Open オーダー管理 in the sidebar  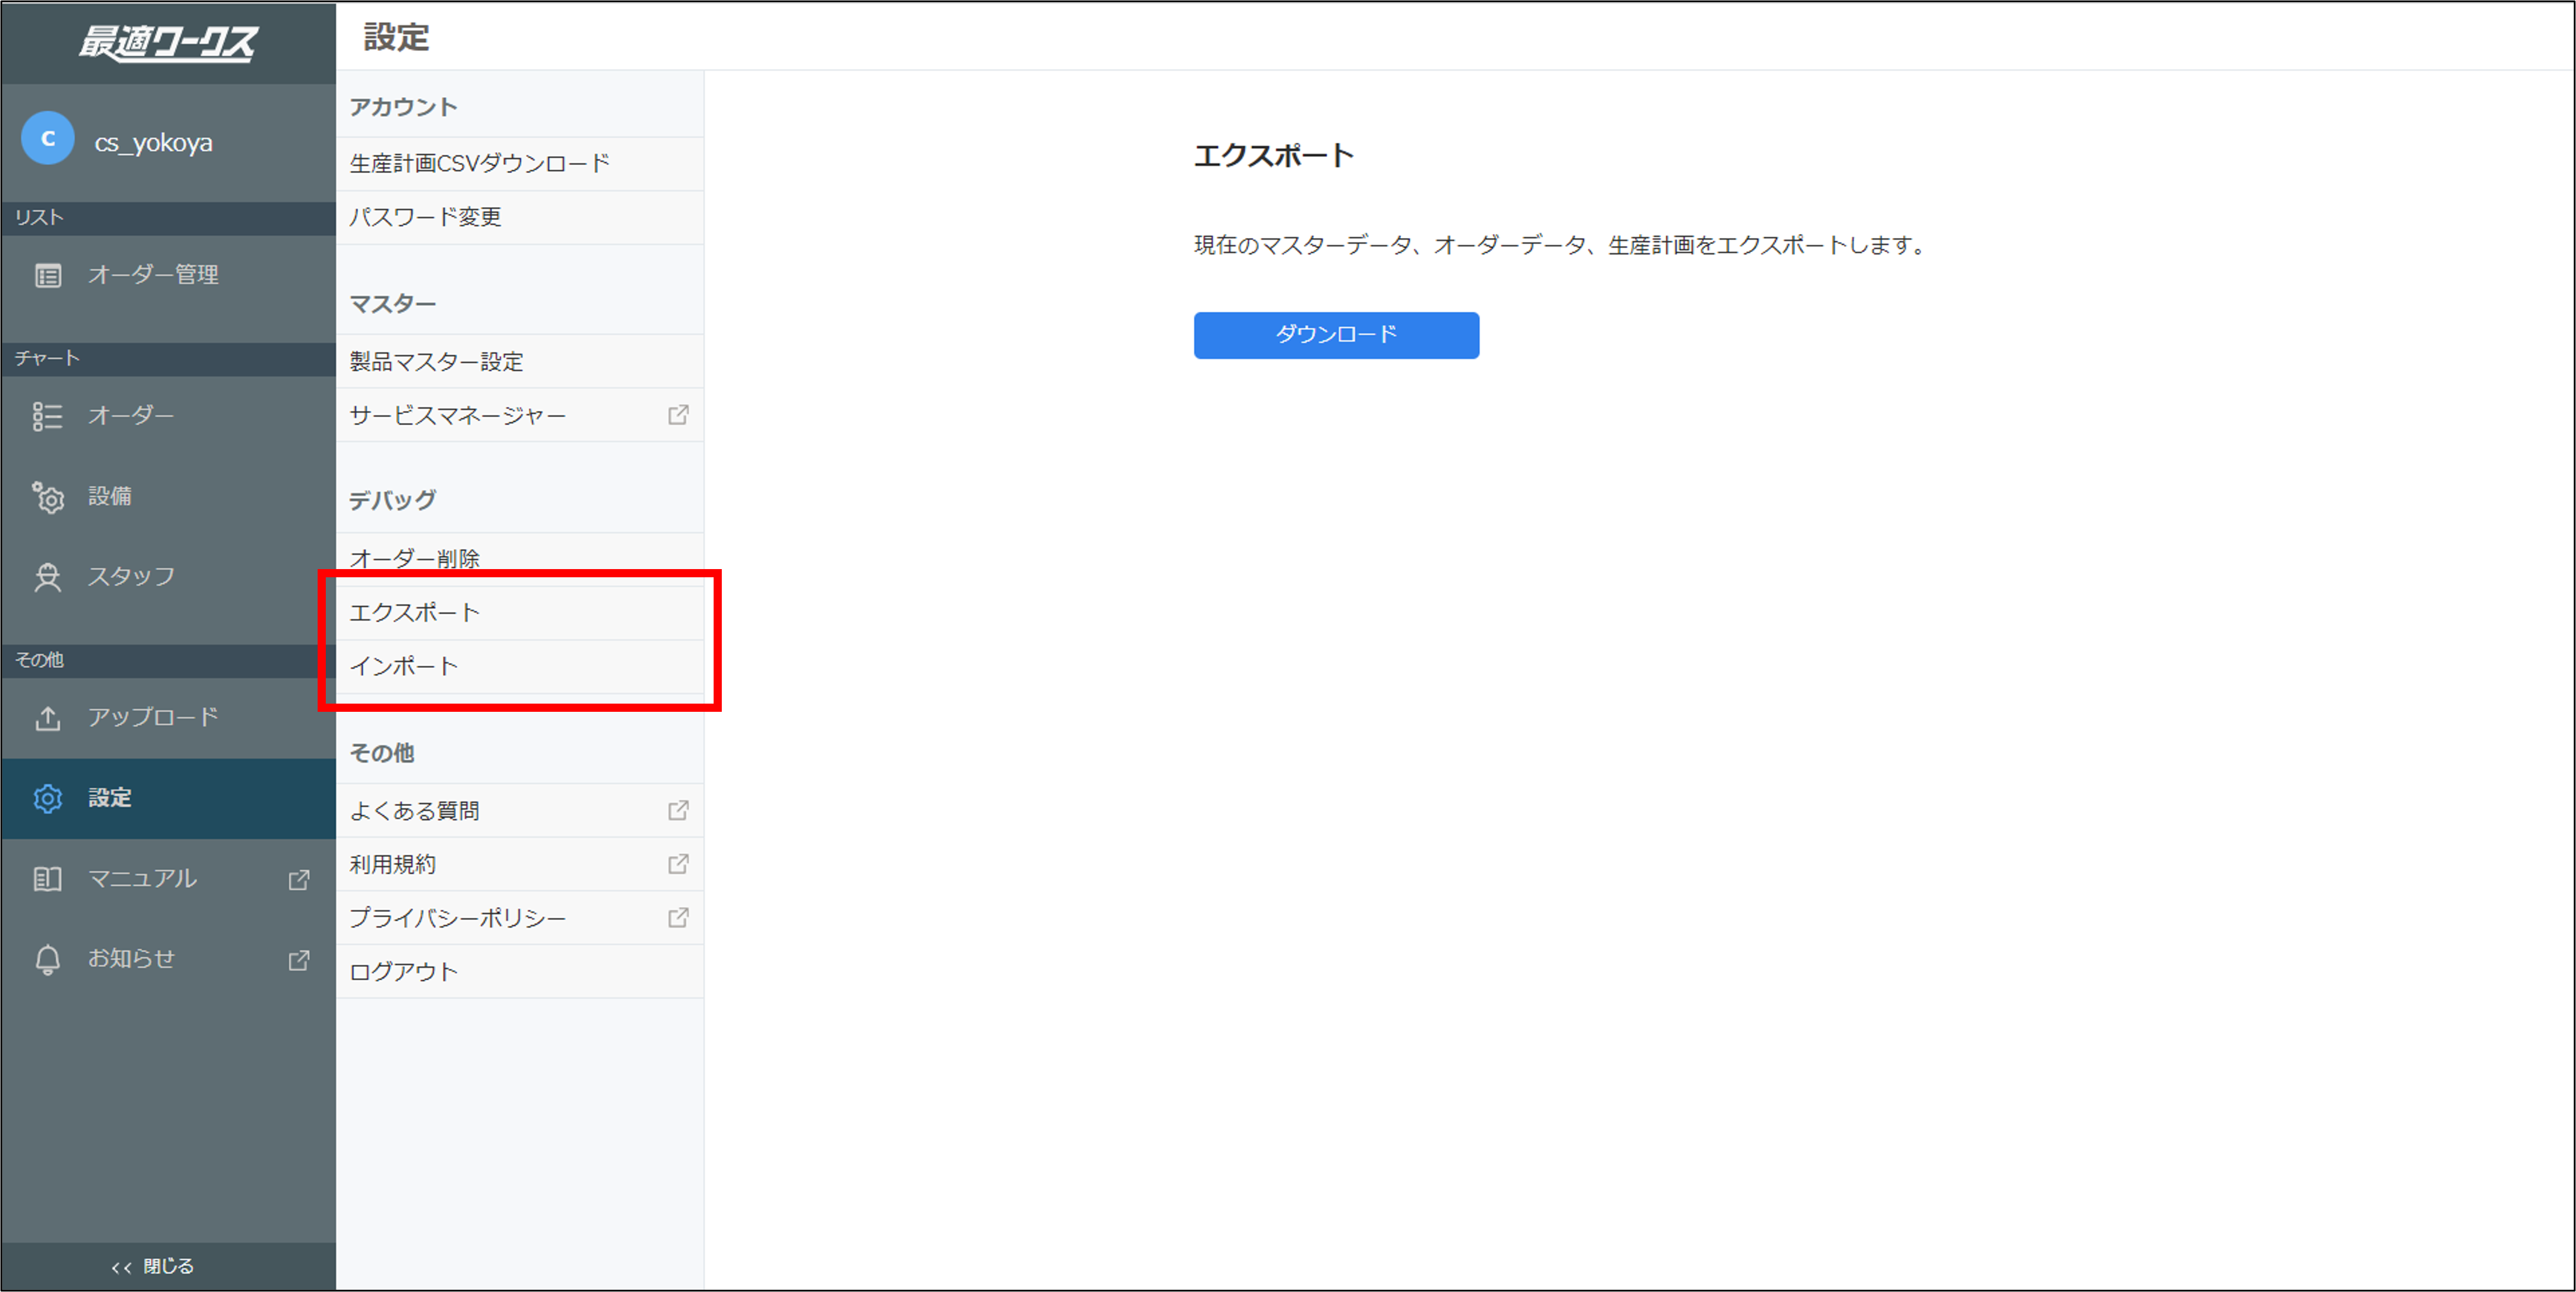point(168,275)
